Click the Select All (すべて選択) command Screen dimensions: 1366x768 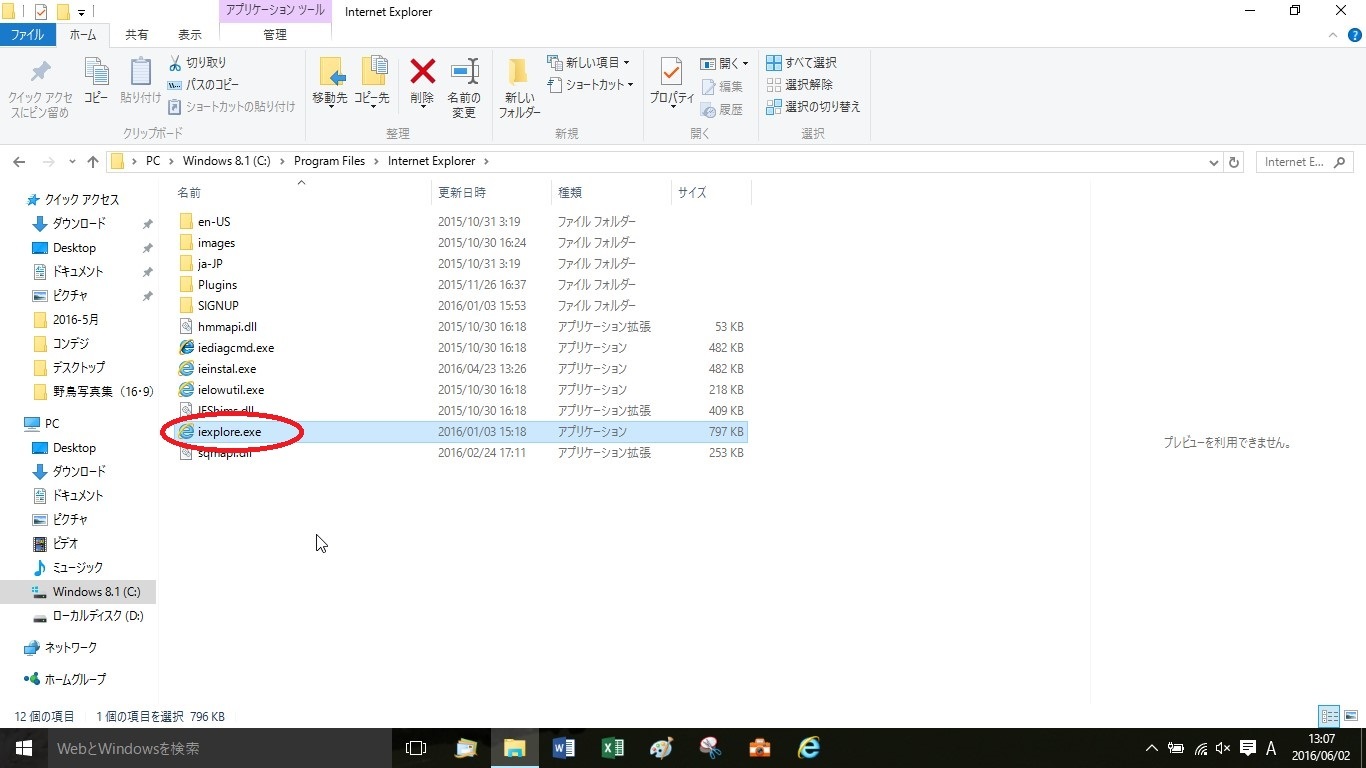coord(802,62)
